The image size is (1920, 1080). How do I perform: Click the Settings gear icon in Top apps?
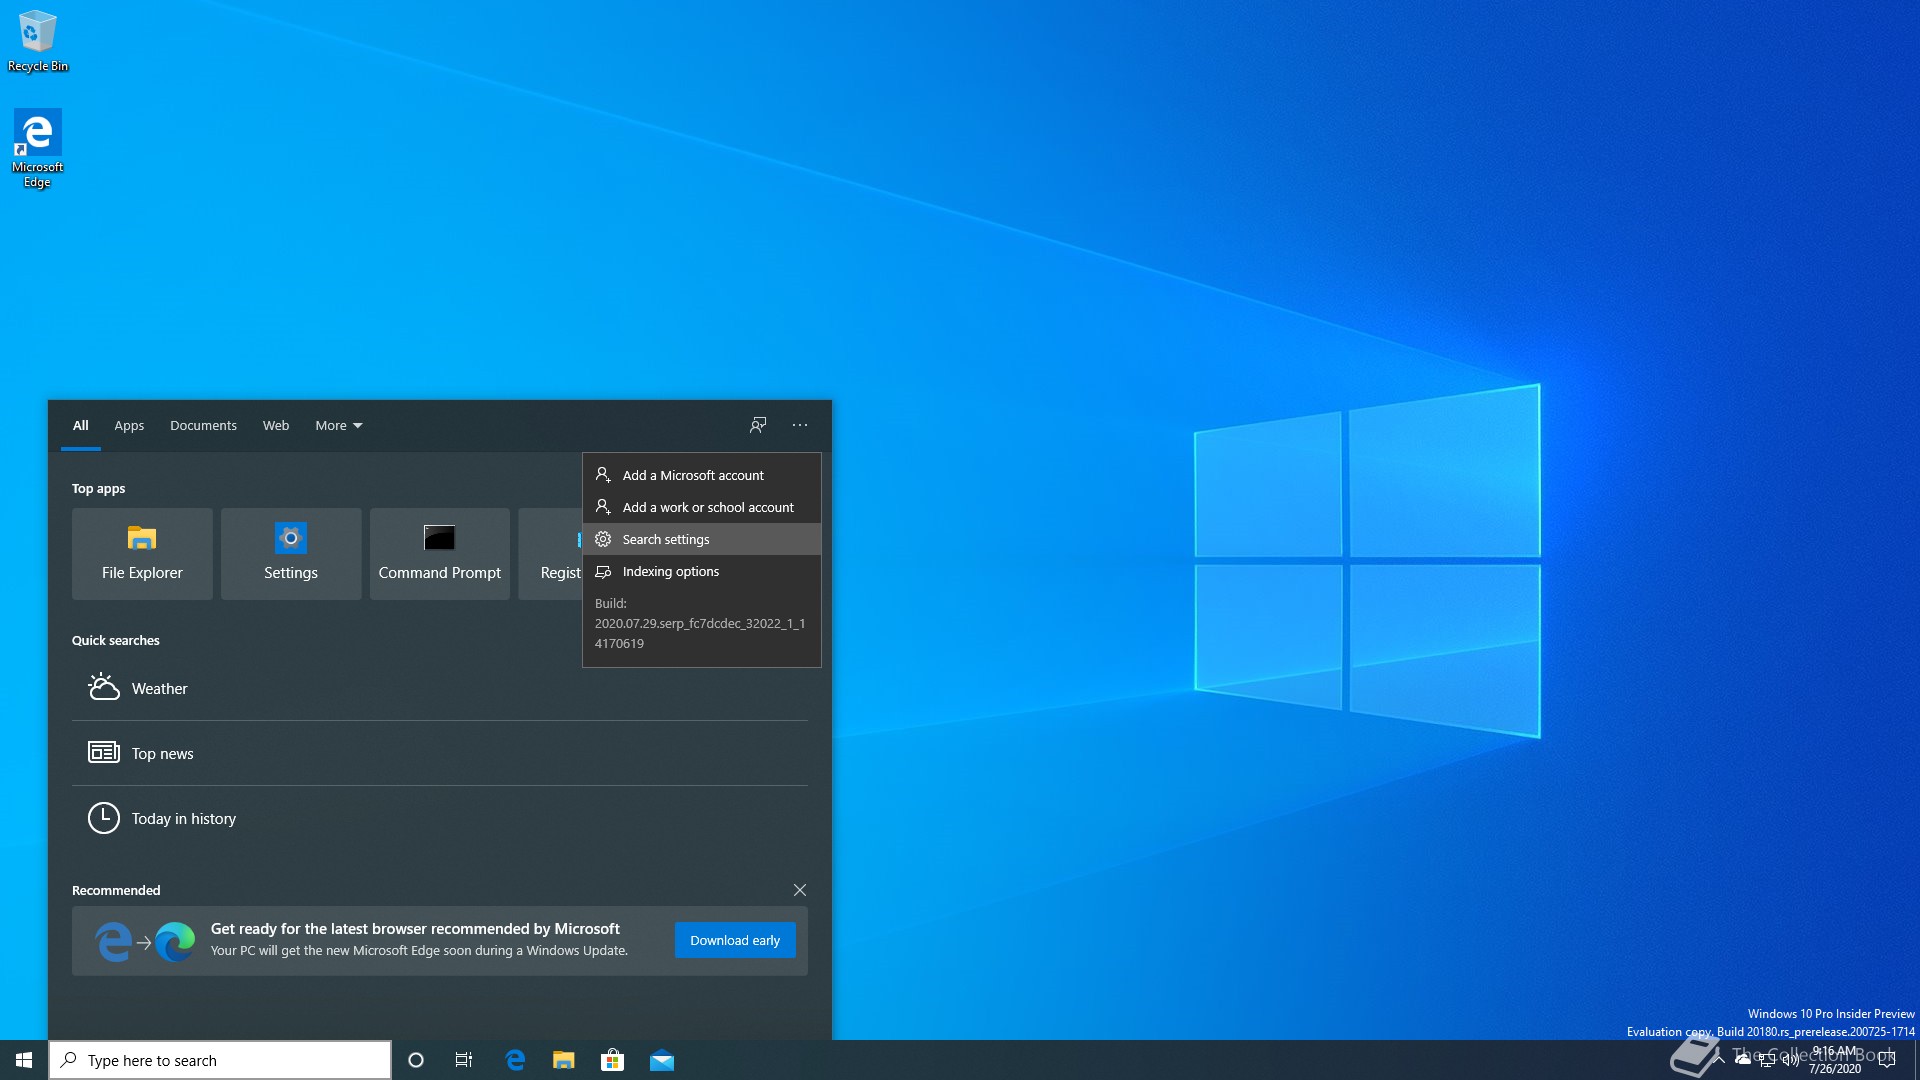[x=291, y=538]
